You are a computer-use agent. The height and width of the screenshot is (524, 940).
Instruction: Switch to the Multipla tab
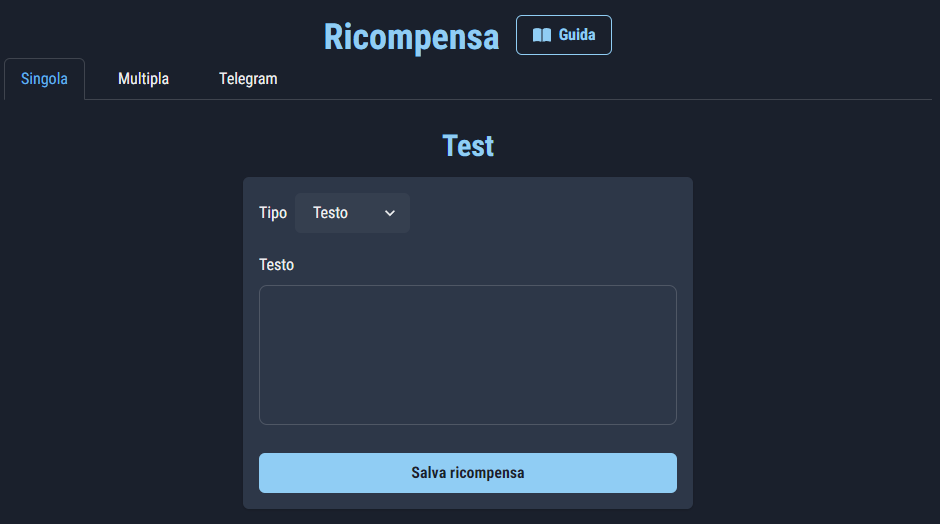coord(143,79)
